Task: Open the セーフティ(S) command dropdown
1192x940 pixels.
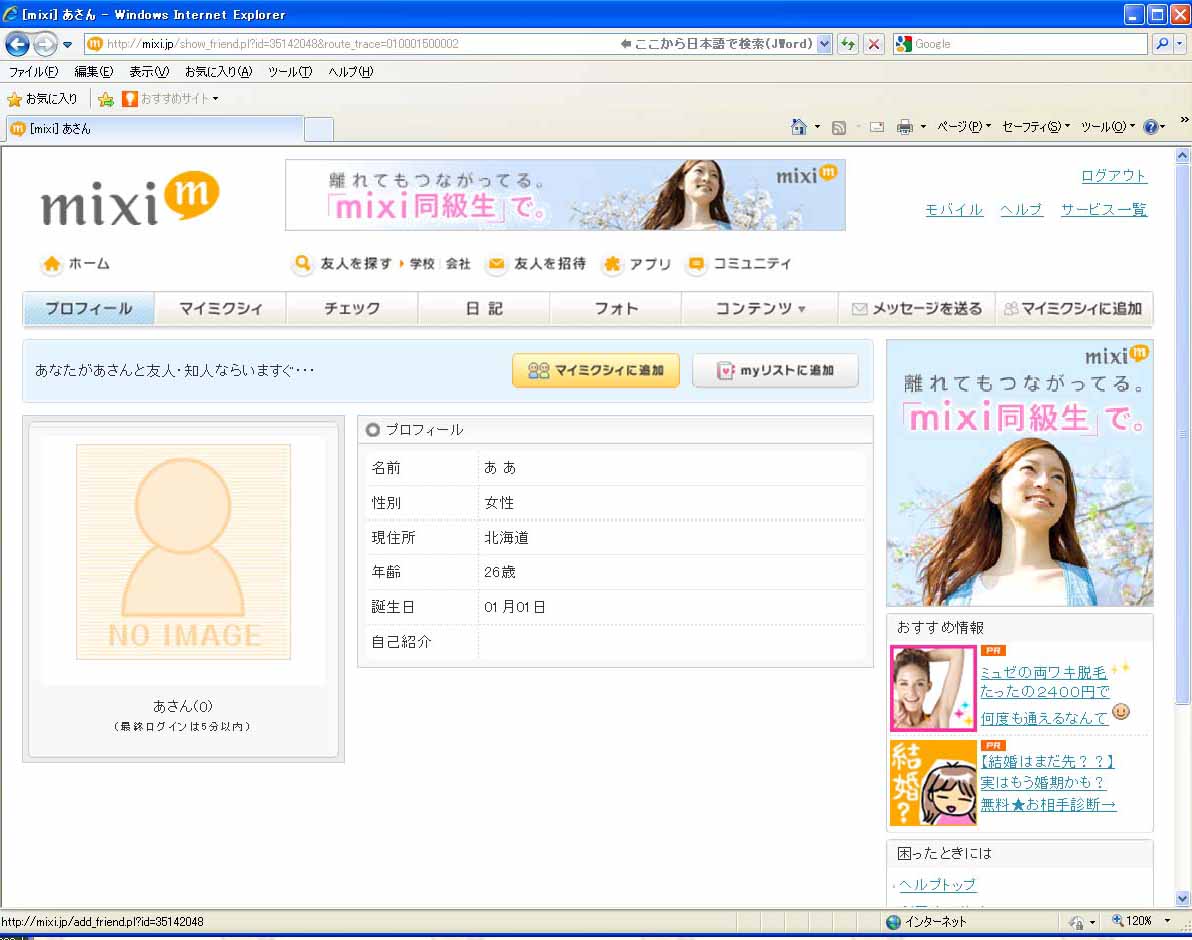Action: 1036,127
